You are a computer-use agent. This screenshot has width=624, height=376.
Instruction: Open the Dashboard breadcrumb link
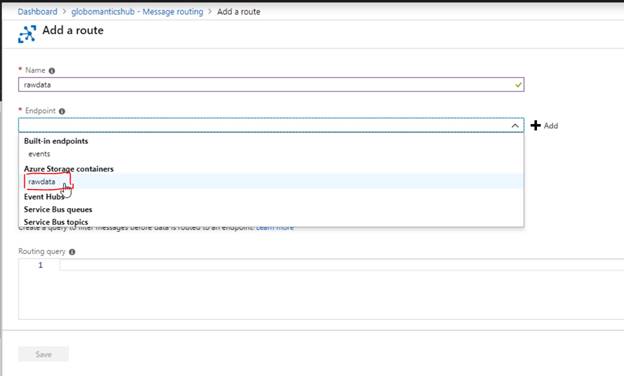37,12
